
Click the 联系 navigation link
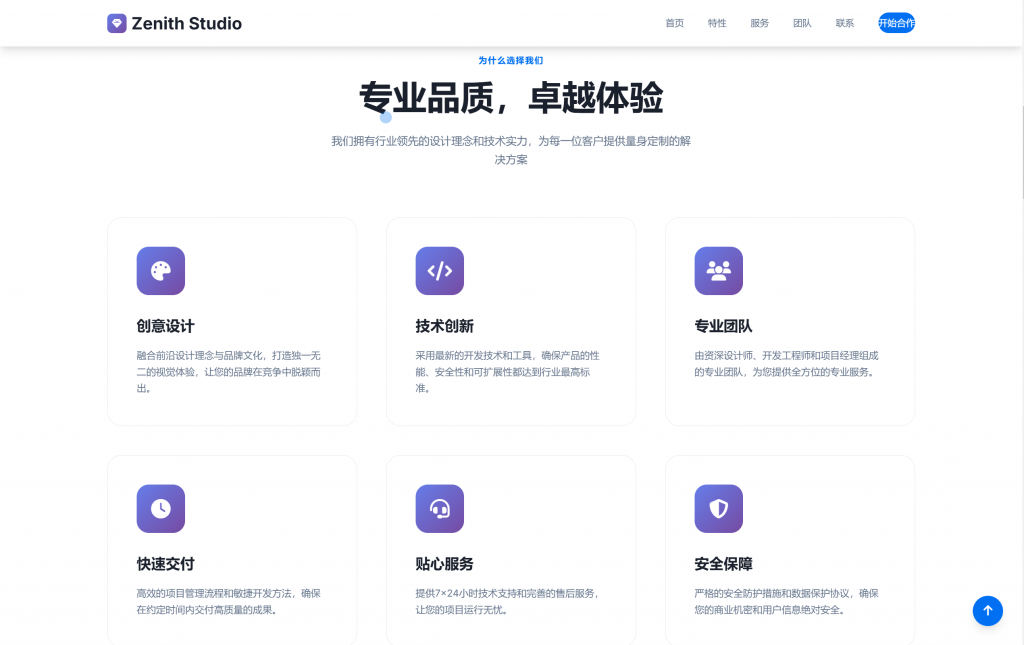(844, 22)
